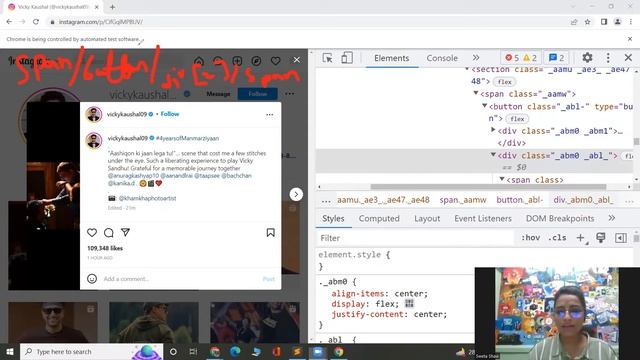The width and height of the screenshot is (640, 360).
Task: Open the DOM Breakpoints tab
Action: coord(560,218)
